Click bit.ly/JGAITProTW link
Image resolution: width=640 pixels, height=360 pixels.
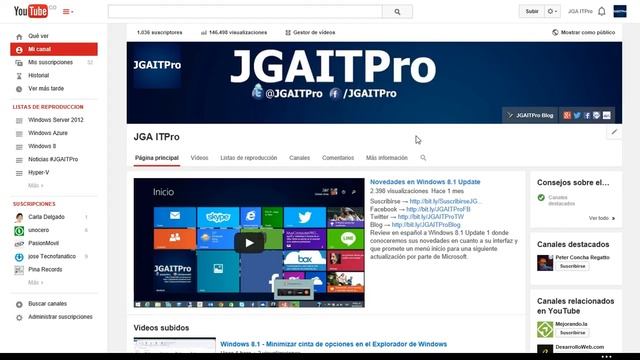[x=431, y=217]
